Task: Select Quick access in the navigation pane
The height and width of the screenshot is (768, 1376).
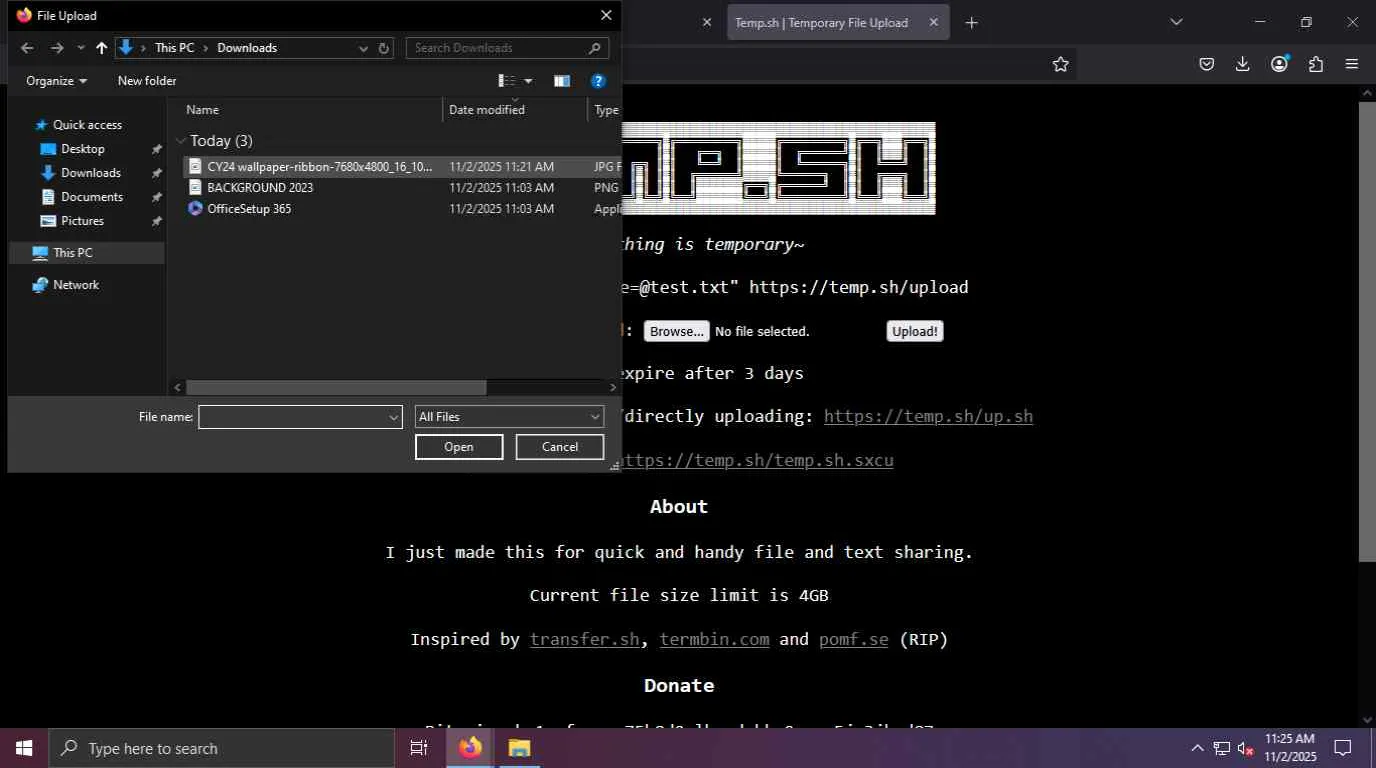Action: pos(87,125)
